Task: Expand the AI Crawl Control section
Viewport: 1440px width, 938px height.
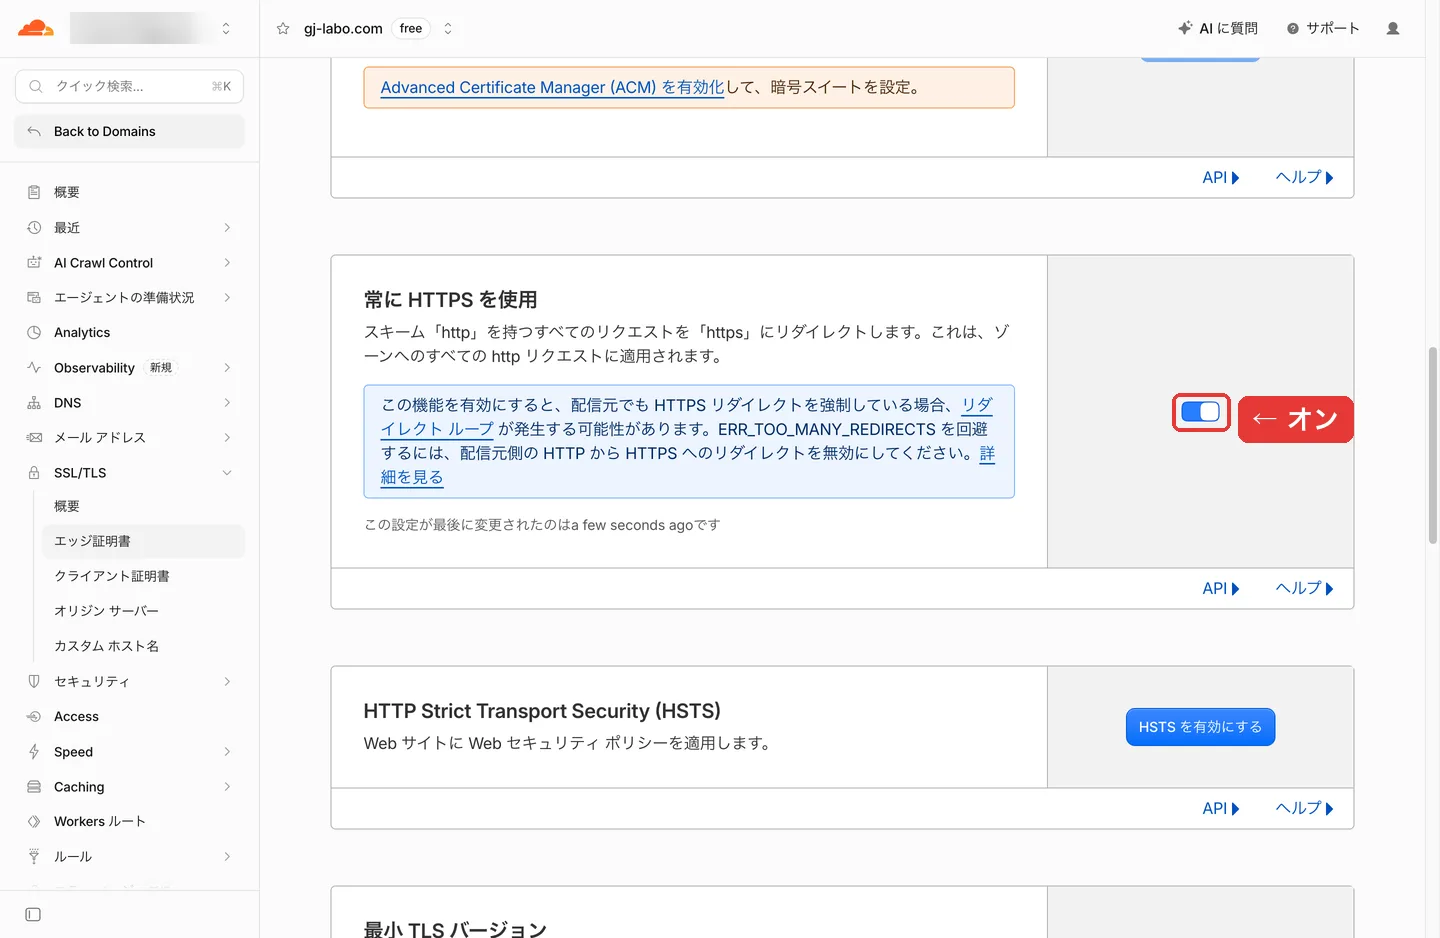Action: click(x=227, y=263)
